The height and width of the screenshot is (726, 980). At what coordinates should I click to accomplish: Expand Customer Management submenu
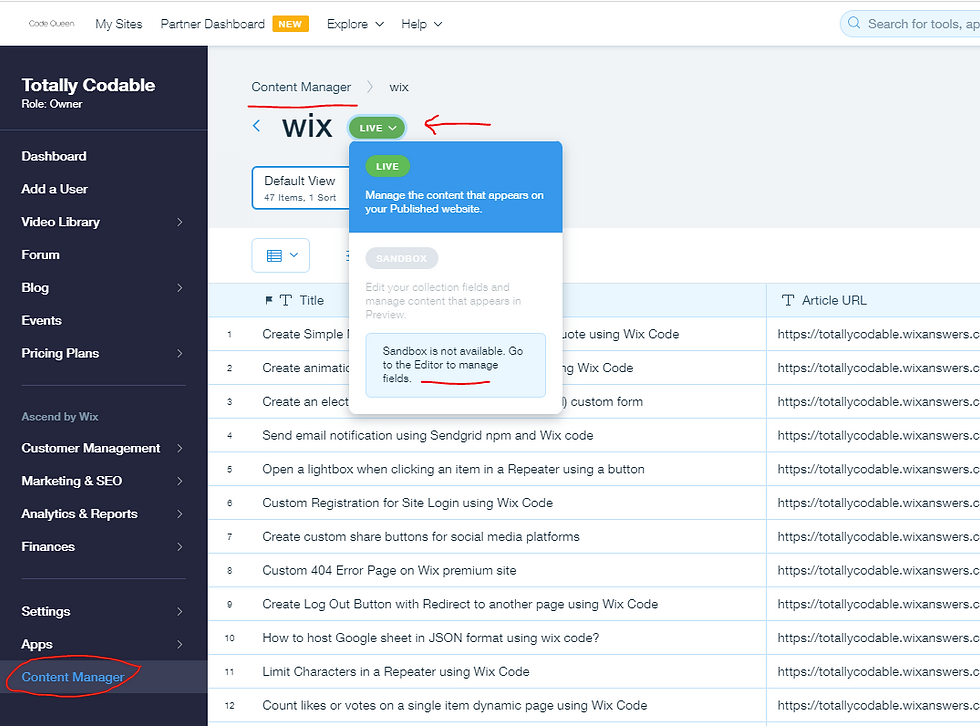(x=180, y=448)
